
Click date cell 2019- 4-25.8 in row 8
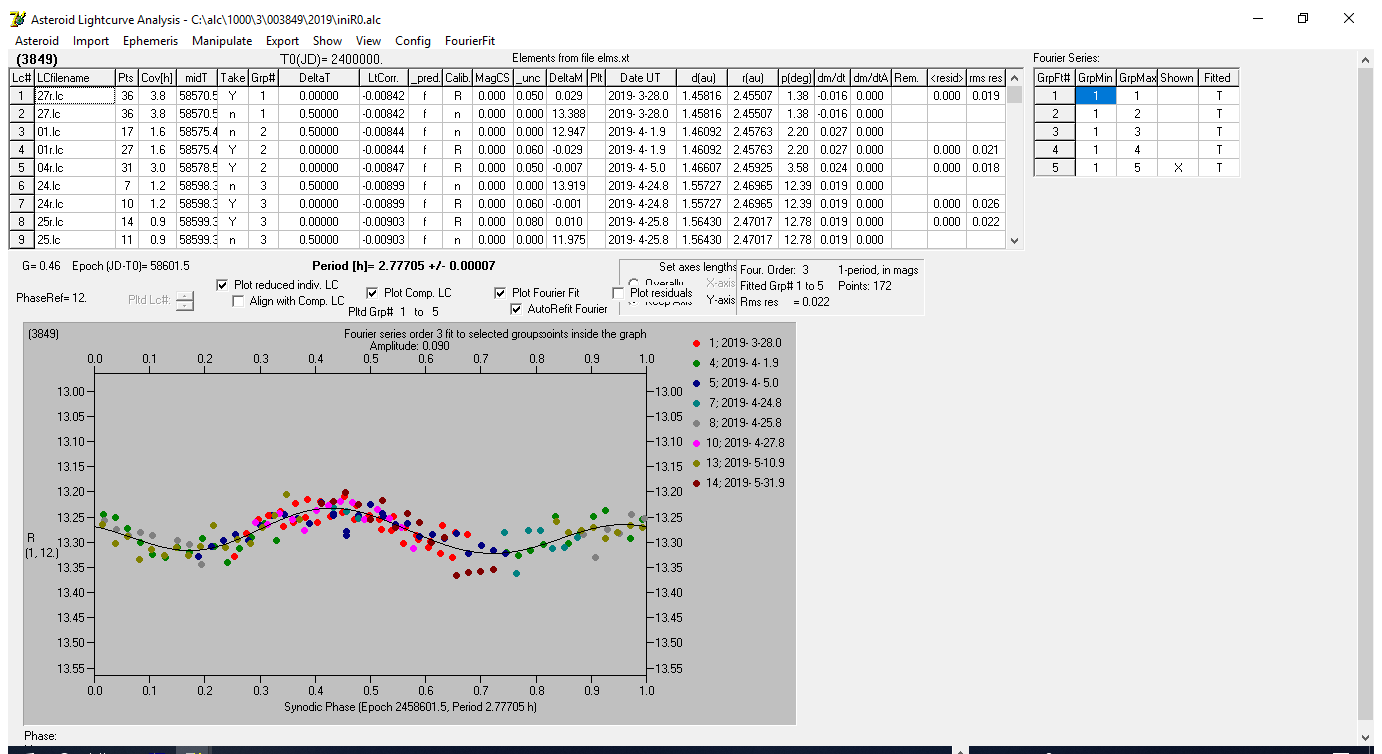pos(640,221)
